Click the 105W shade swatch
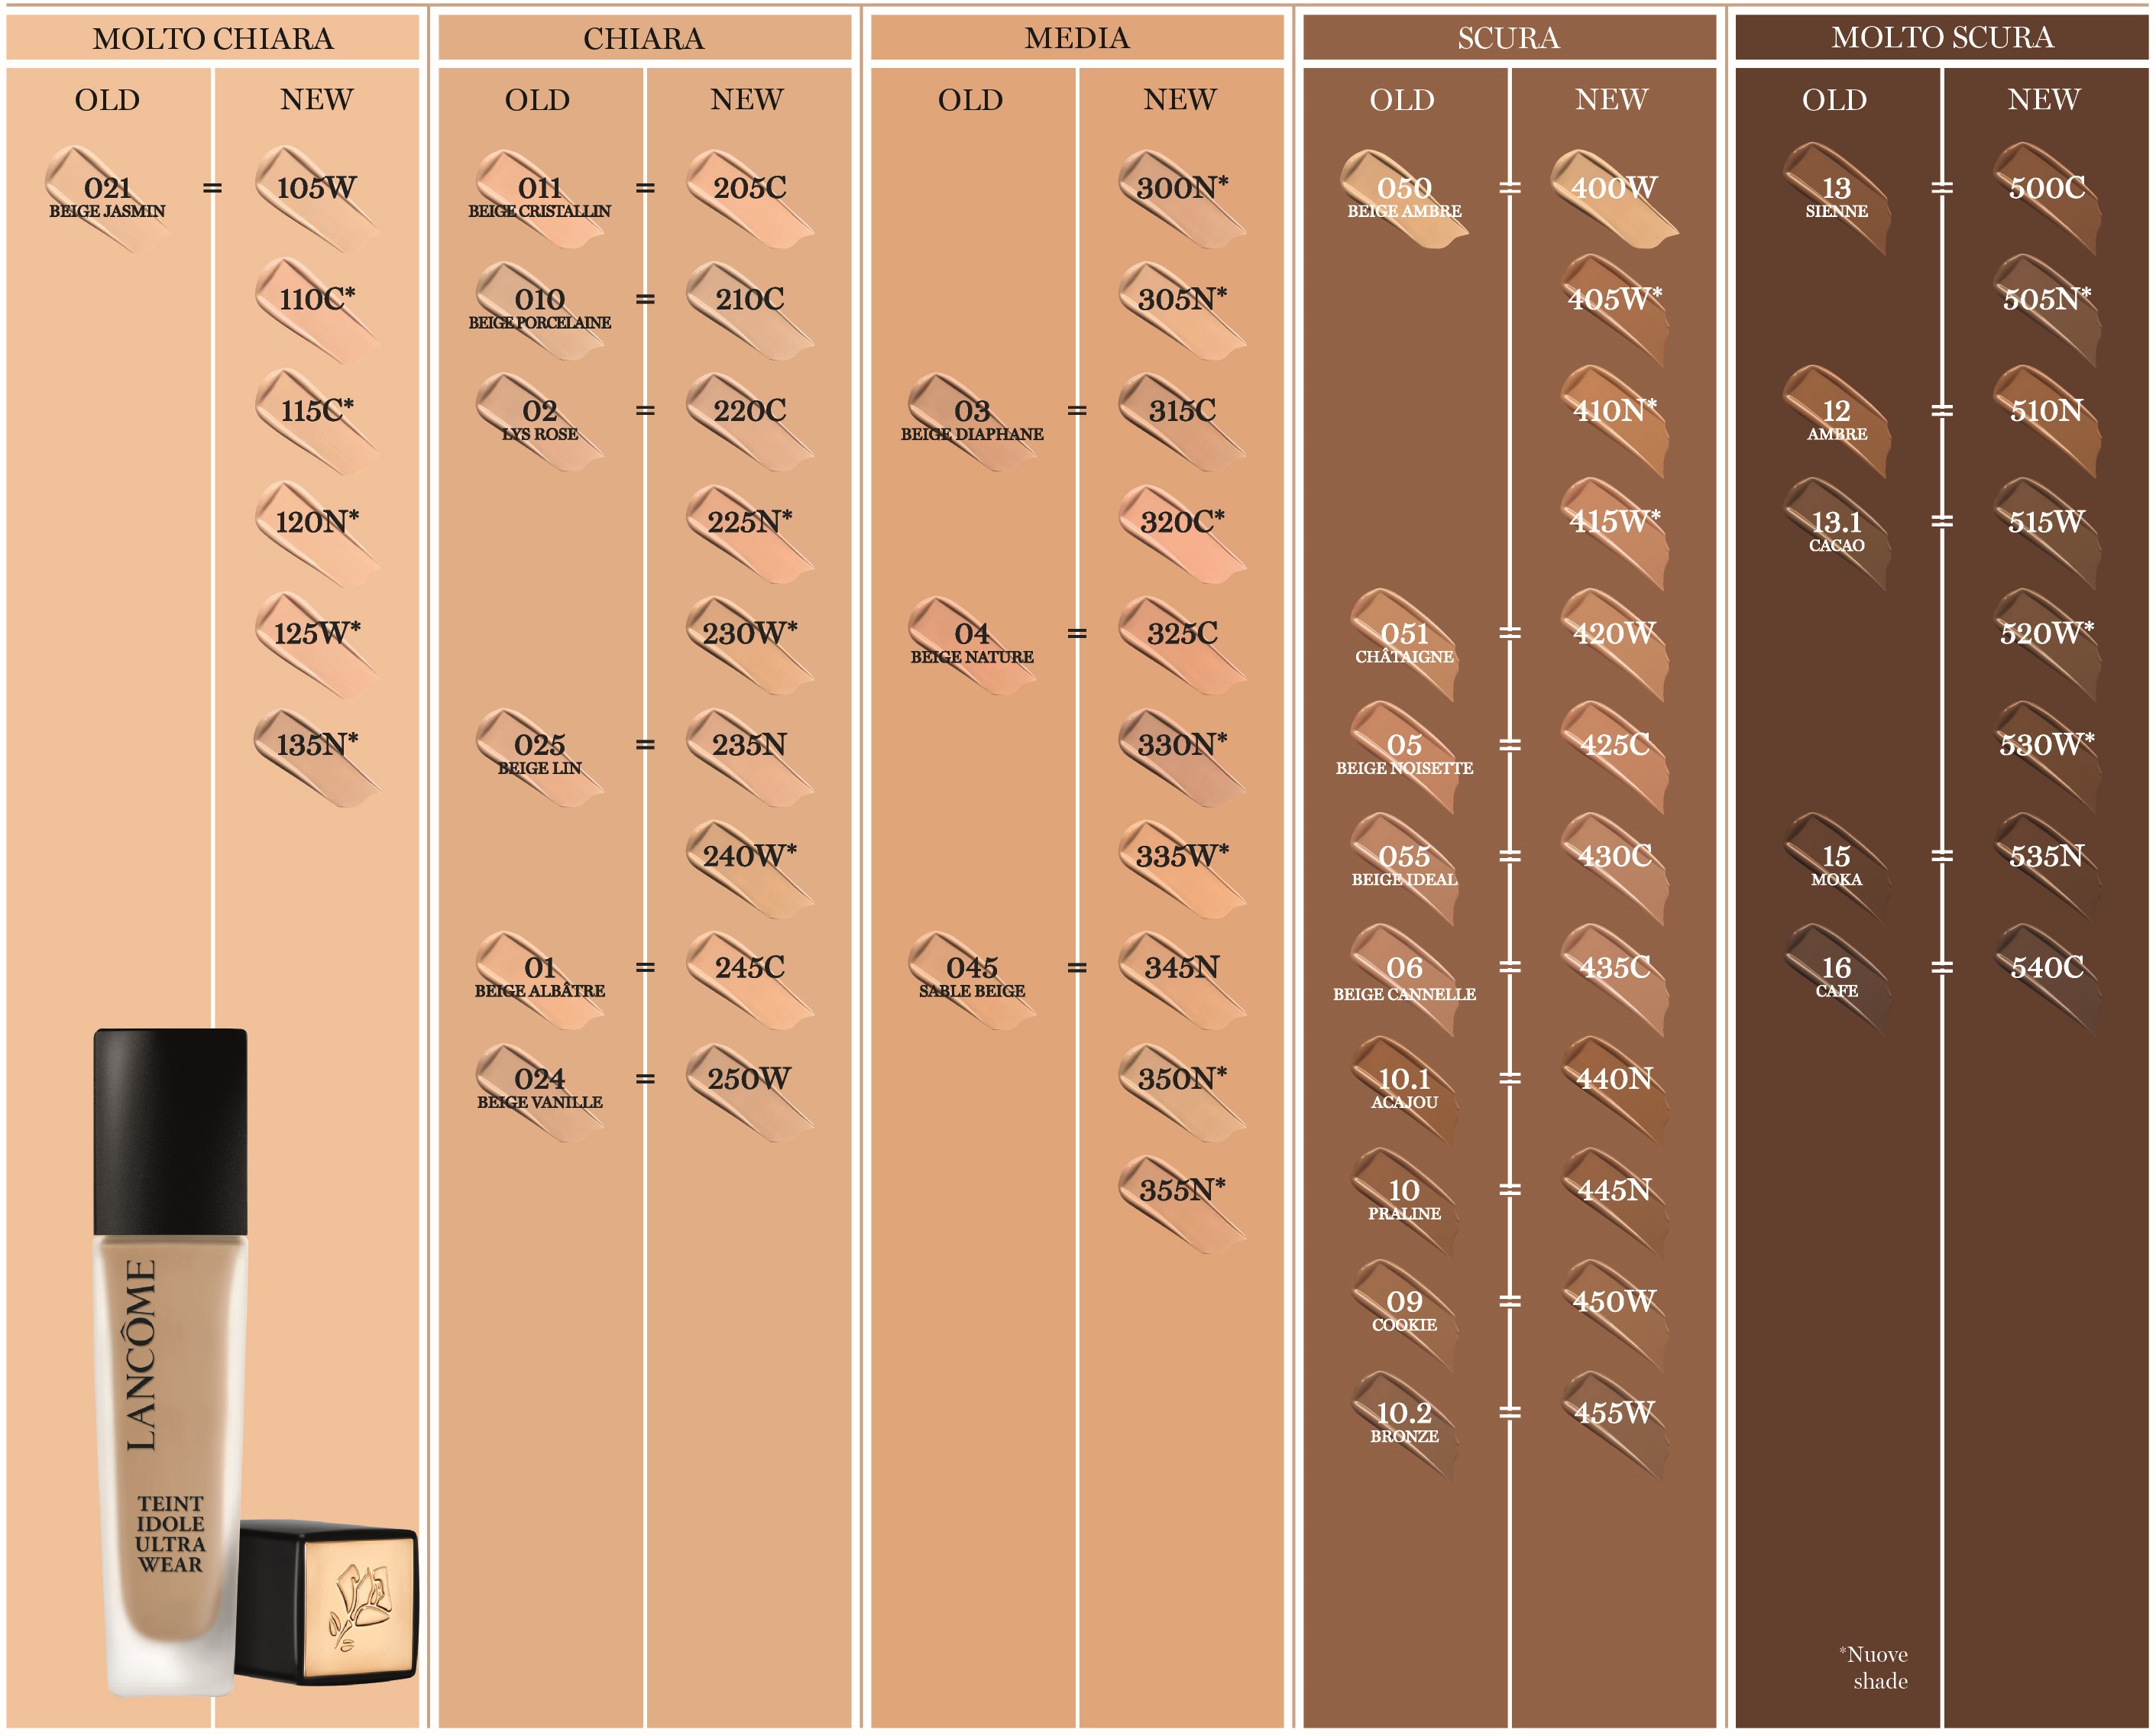Image resolution: width=2156 pixels, height=1736 pixels. (317, 198)
